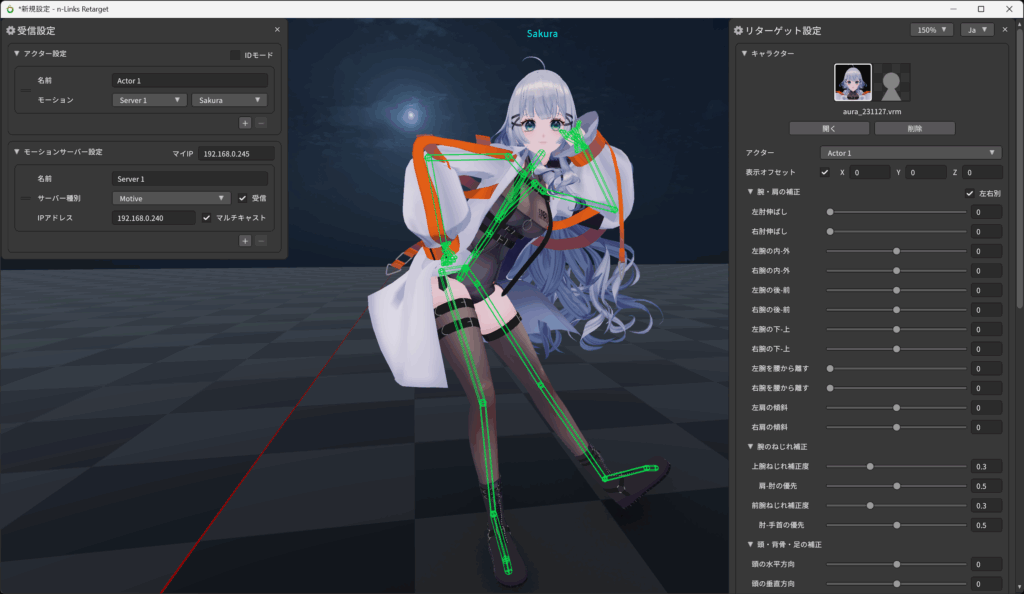Open the Motive server type dropdown
Screen dimensions: 1024x594
171,198
